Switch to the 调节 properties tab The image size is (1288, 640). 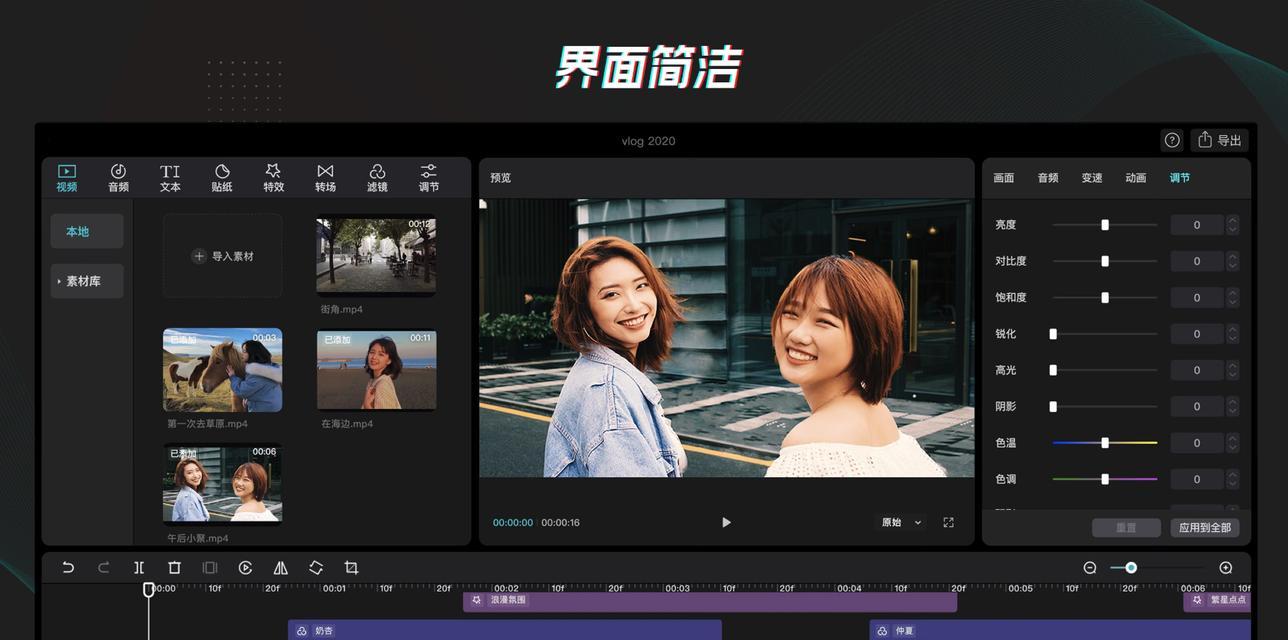(1180, 178)
